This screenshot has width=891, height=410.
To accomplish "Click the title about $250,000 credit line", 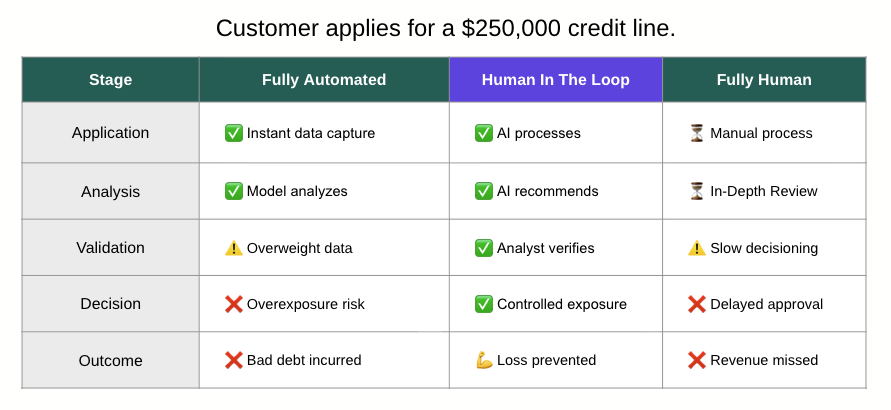I will point(446,28).
